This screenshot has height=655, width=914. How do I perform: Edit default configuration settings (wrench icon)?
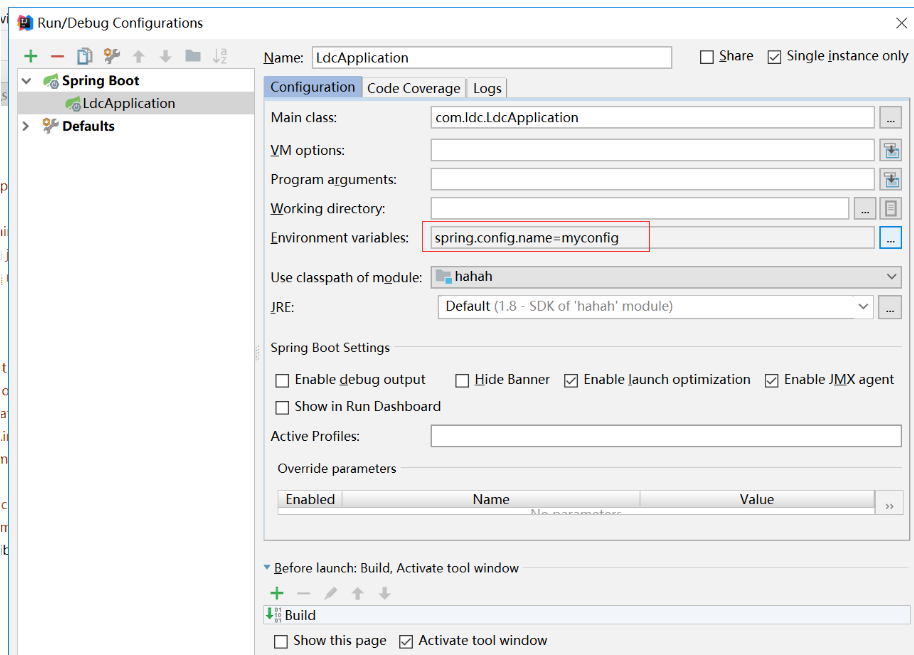[111, 56]
